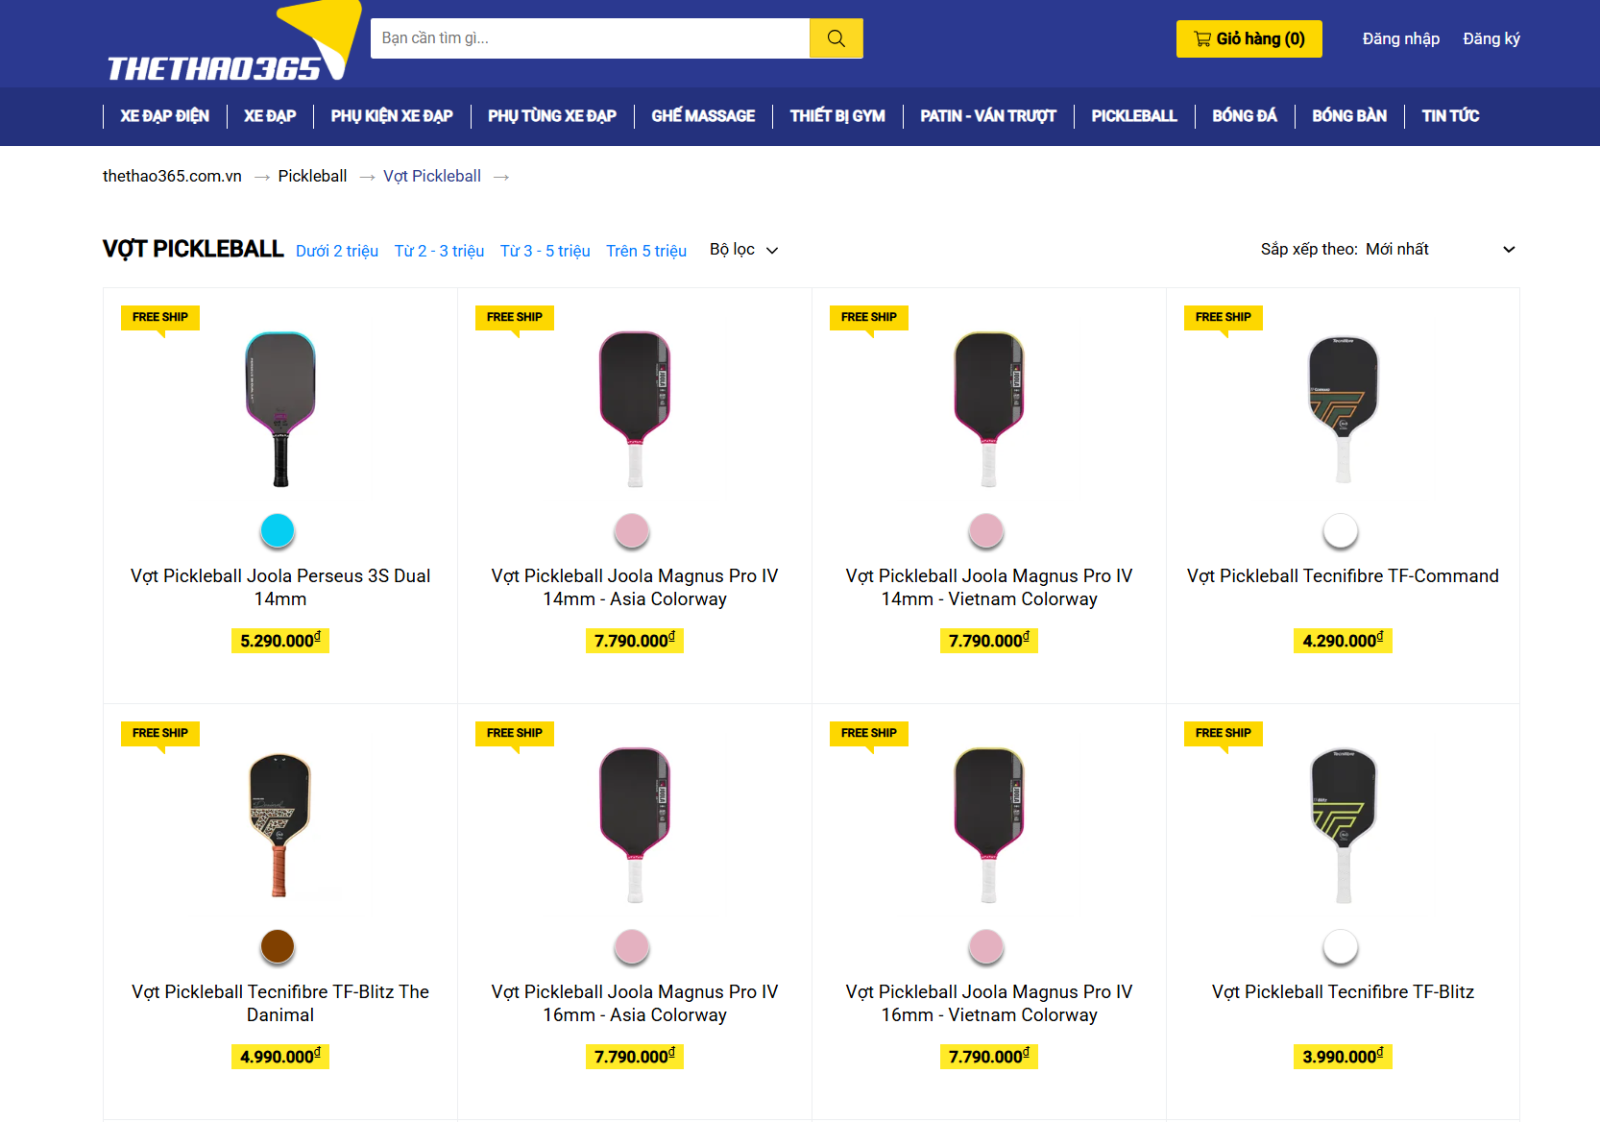This screenshot has height=1122, width=1600.
Task: Select white color swatch for Tecnifibre TF-Command
Action: 1340,530
